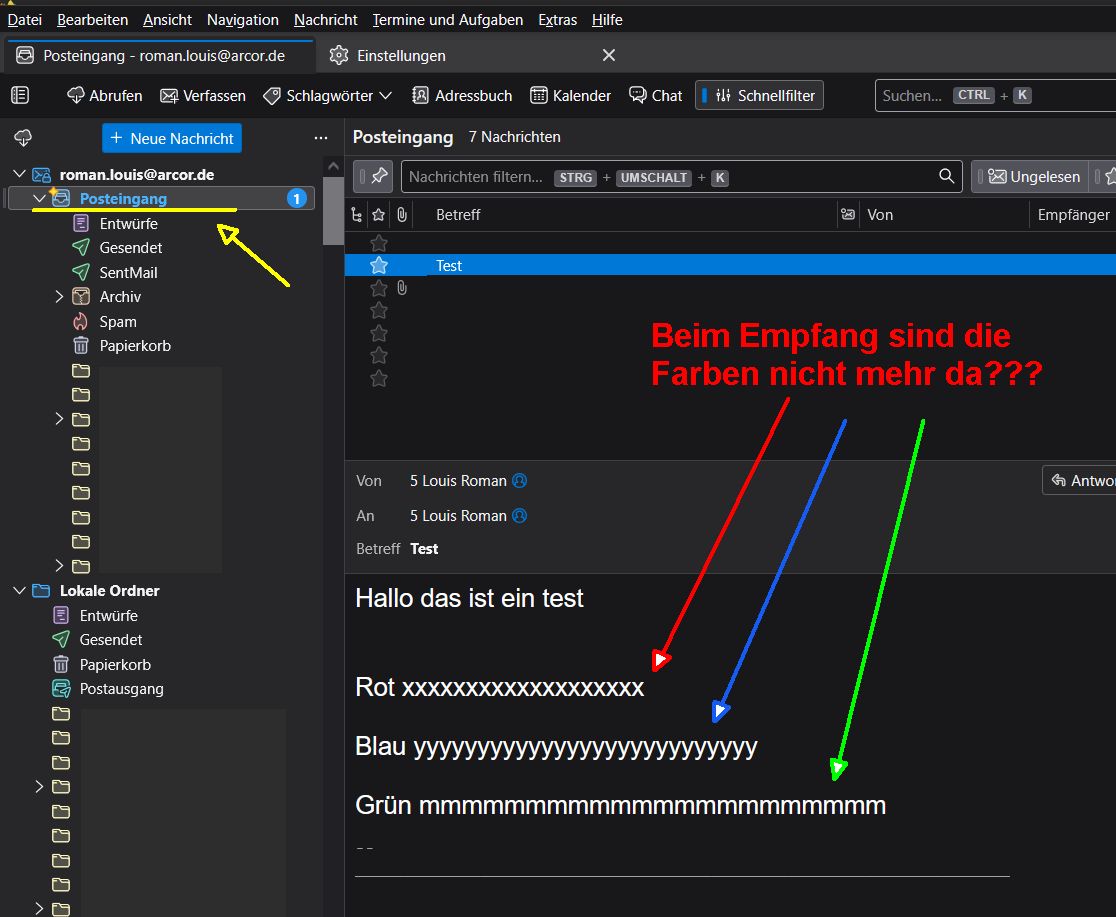Screen dimensions: 1116x917
Task: Click the folder pane scroll-up arrow
Action: (x=333, y=166)
